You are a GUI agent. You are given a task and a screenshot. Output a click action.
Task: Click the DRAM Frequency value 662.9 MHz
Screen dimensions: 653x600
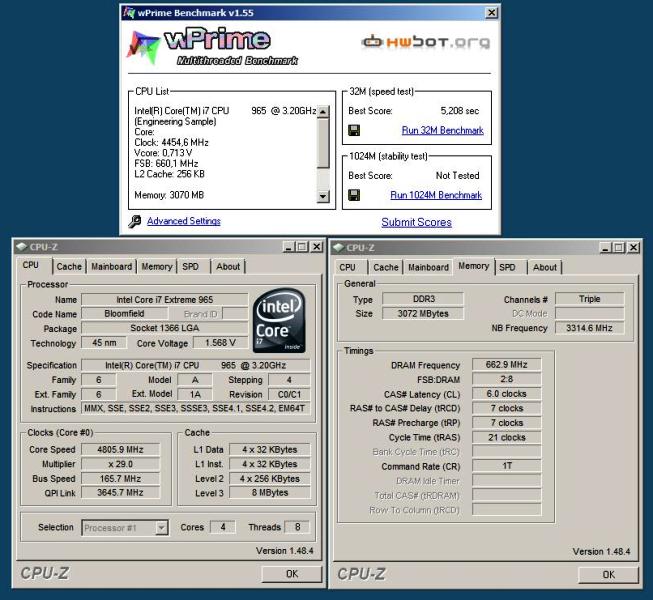coord(507,365)
